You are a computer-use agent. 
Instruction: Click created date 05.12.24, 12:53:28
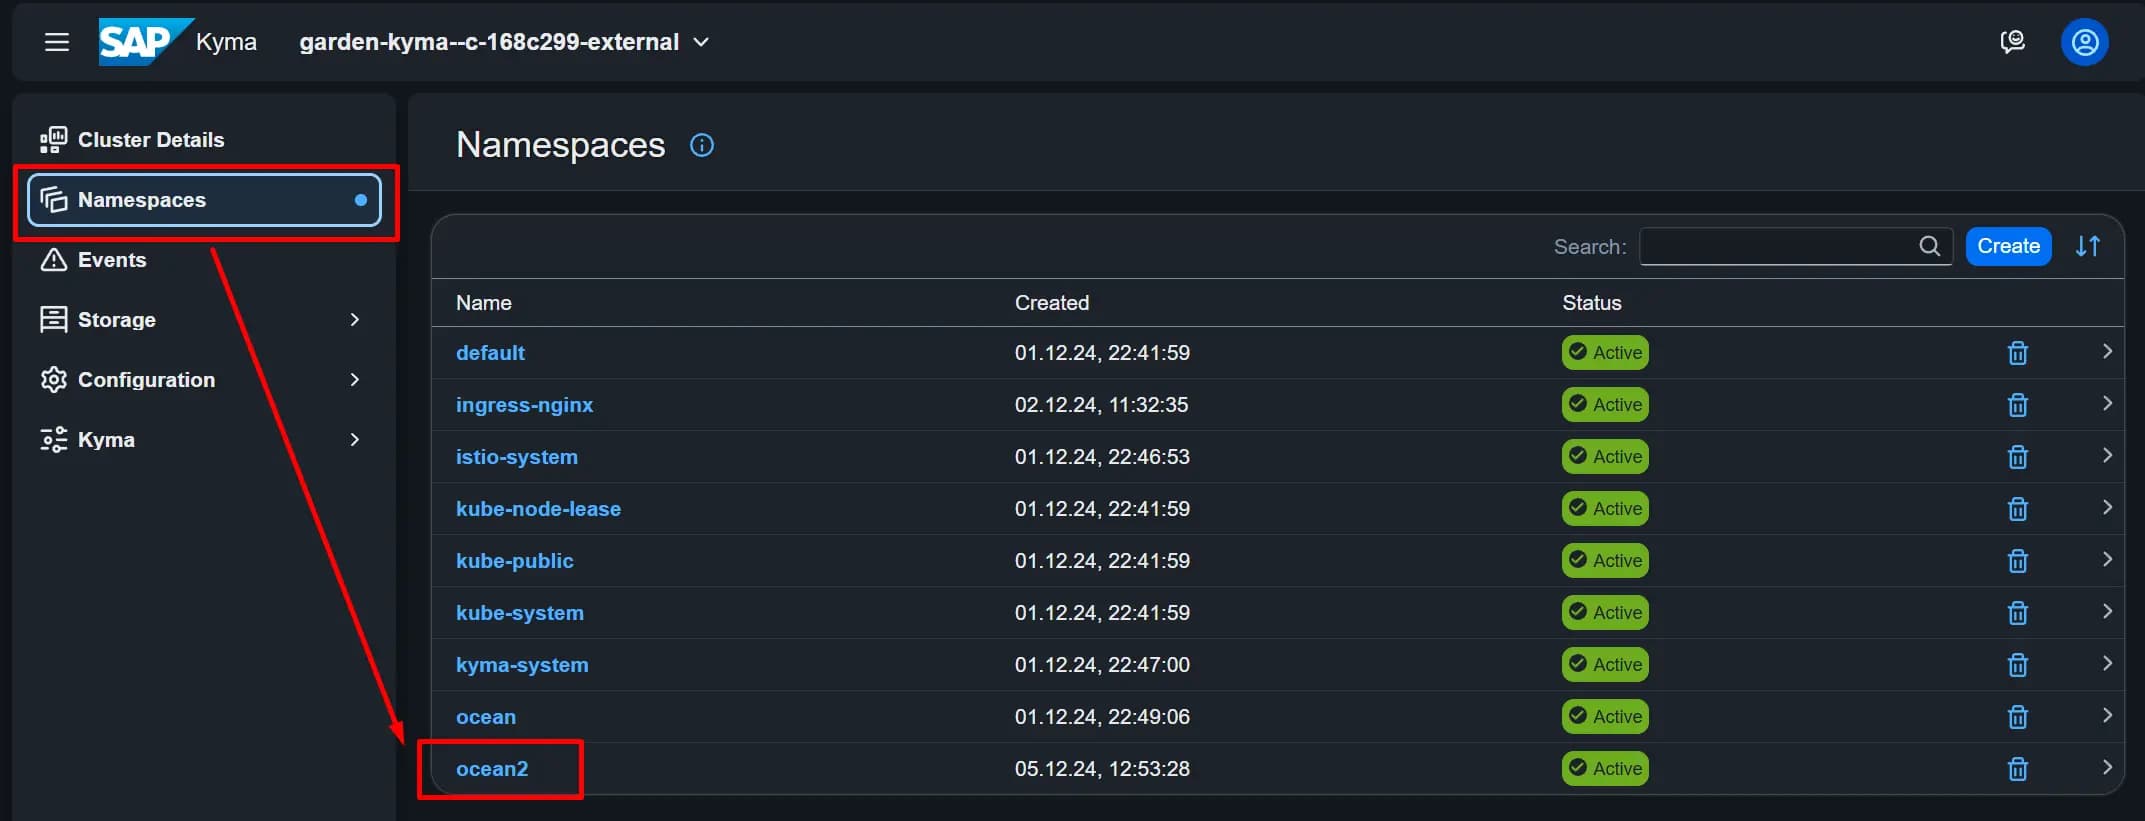coord(1102,769)
